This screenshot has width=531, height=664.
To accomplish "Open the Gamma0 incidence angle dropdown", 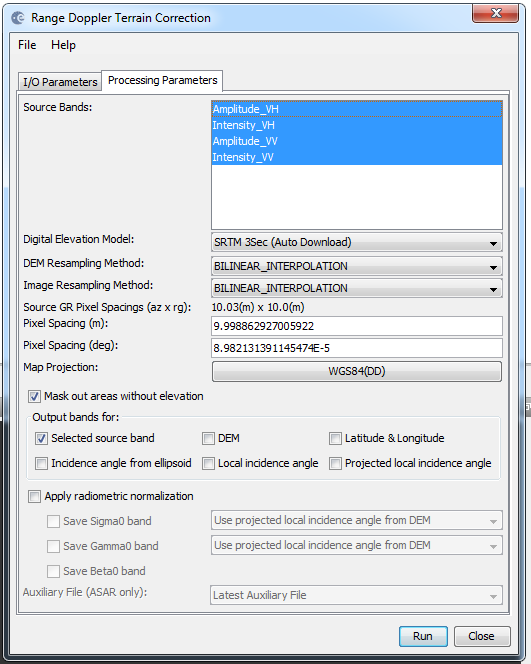I will pos(357,545).
